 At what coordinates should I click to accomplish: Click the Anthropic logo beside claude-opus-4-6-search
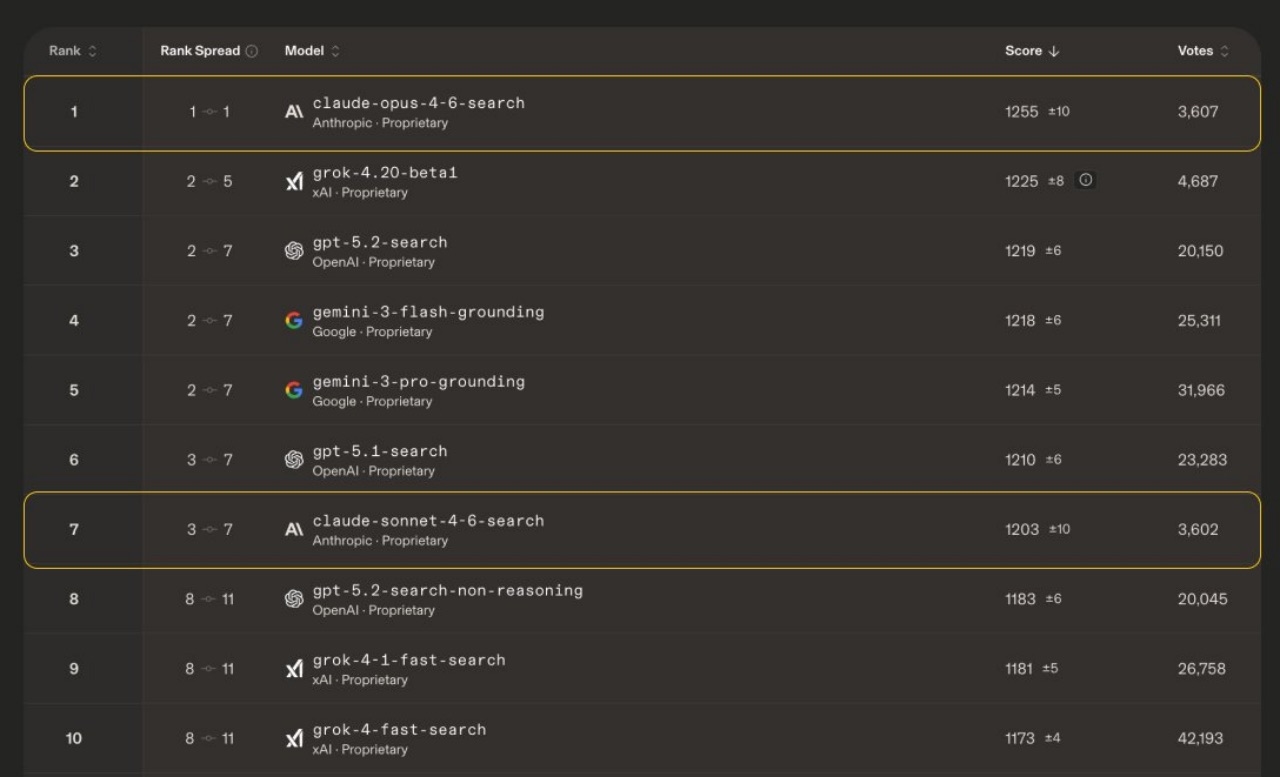point(294,112)
